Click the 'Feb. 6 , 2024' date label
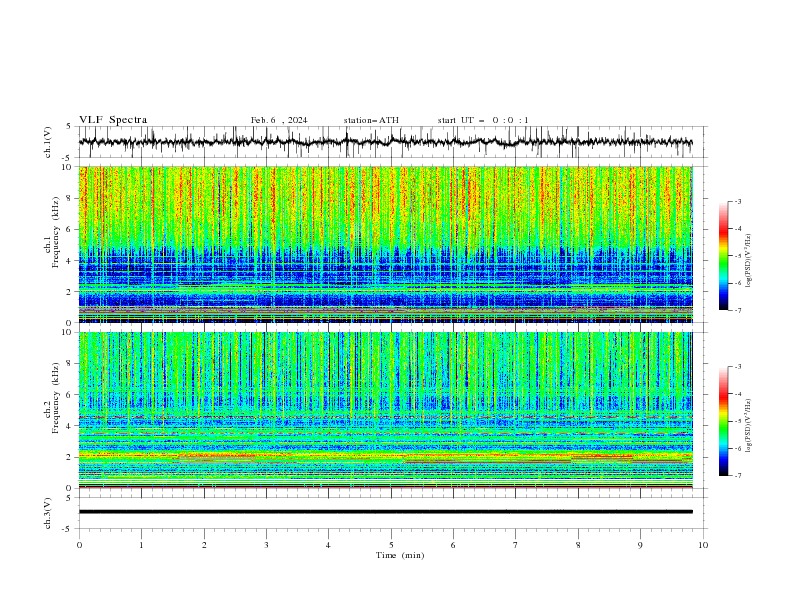792x612 pixels. click(x=279, y=120)
